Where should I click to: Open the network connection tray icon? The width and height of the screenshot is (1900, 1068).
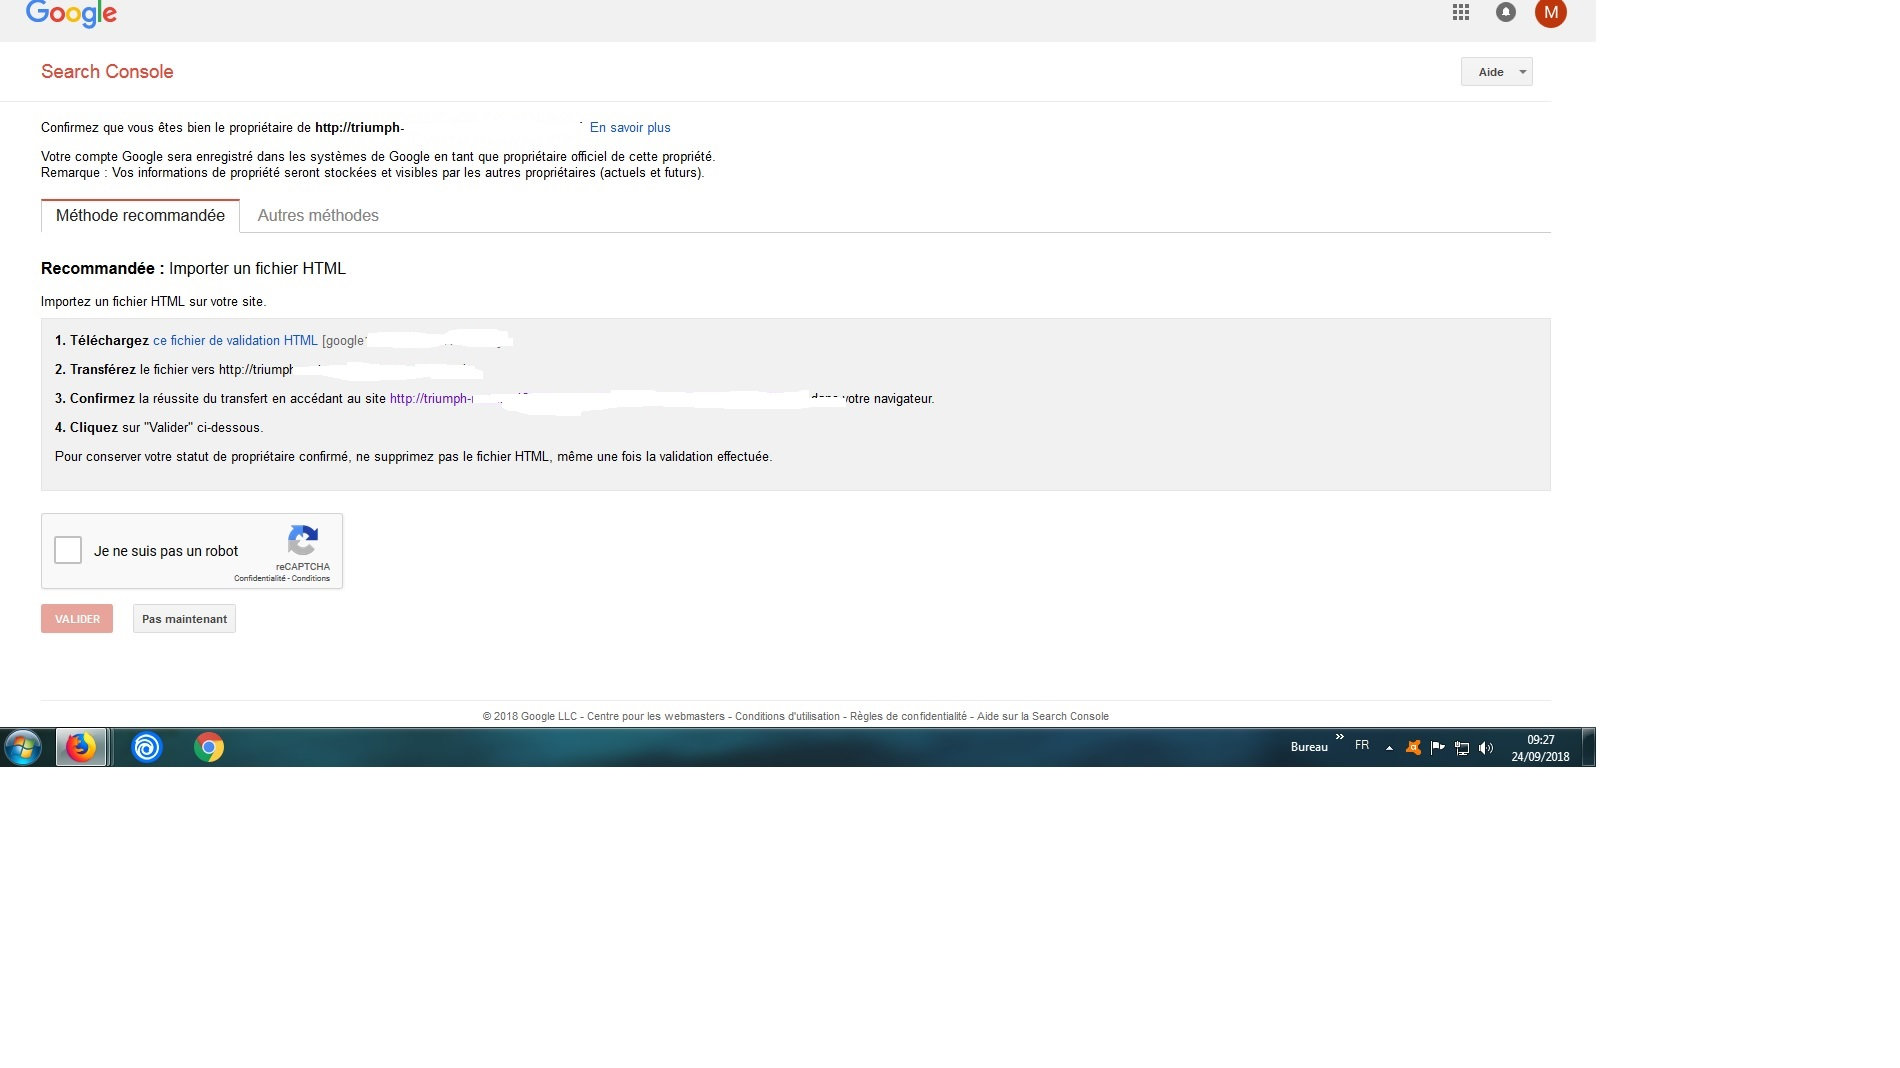coord(1462,747)
